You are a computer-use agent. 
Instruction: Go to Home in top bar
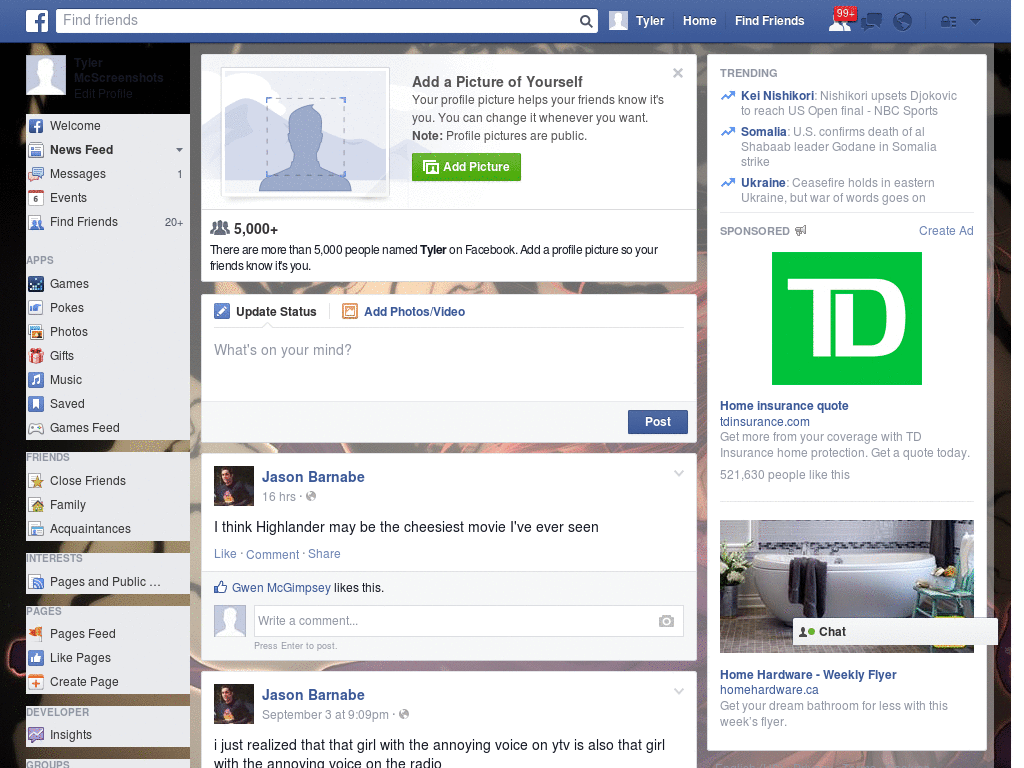(699, 21)
